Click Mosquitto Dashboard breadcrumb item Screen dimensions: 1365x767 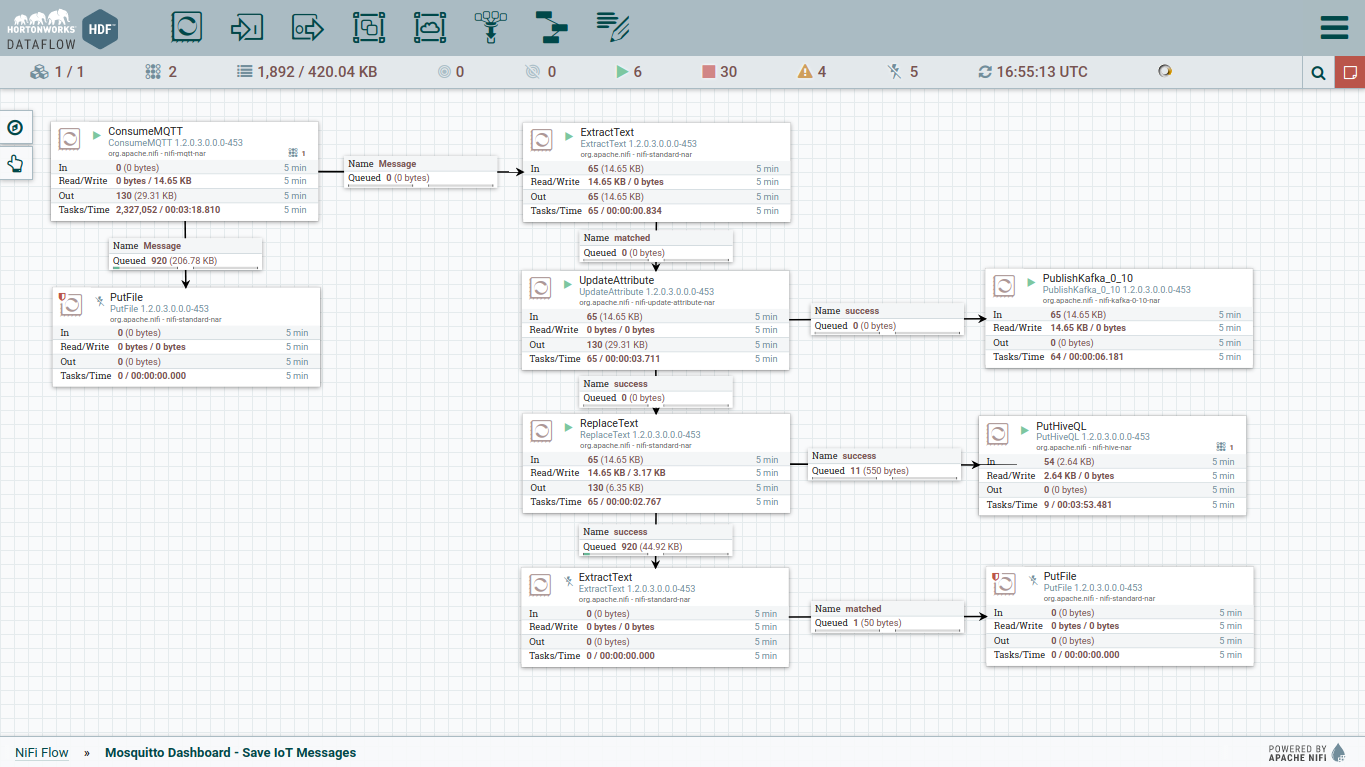(230, 752)
